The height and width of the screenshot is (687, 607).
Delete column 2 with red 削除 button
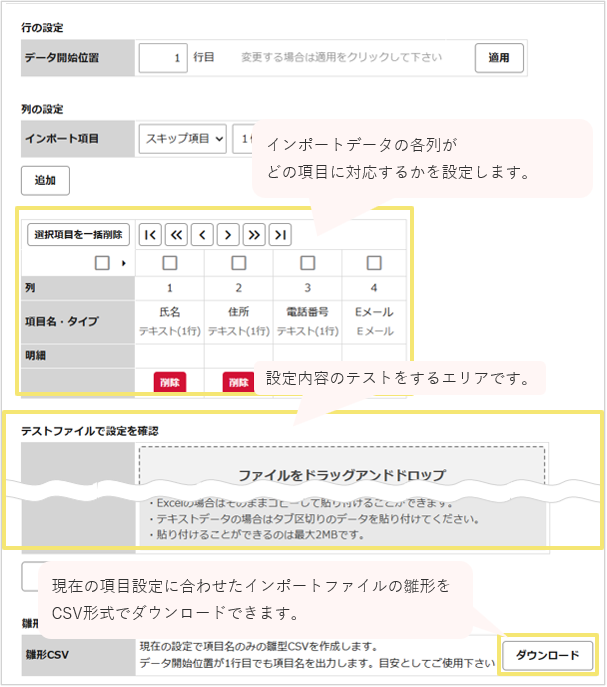238,382
